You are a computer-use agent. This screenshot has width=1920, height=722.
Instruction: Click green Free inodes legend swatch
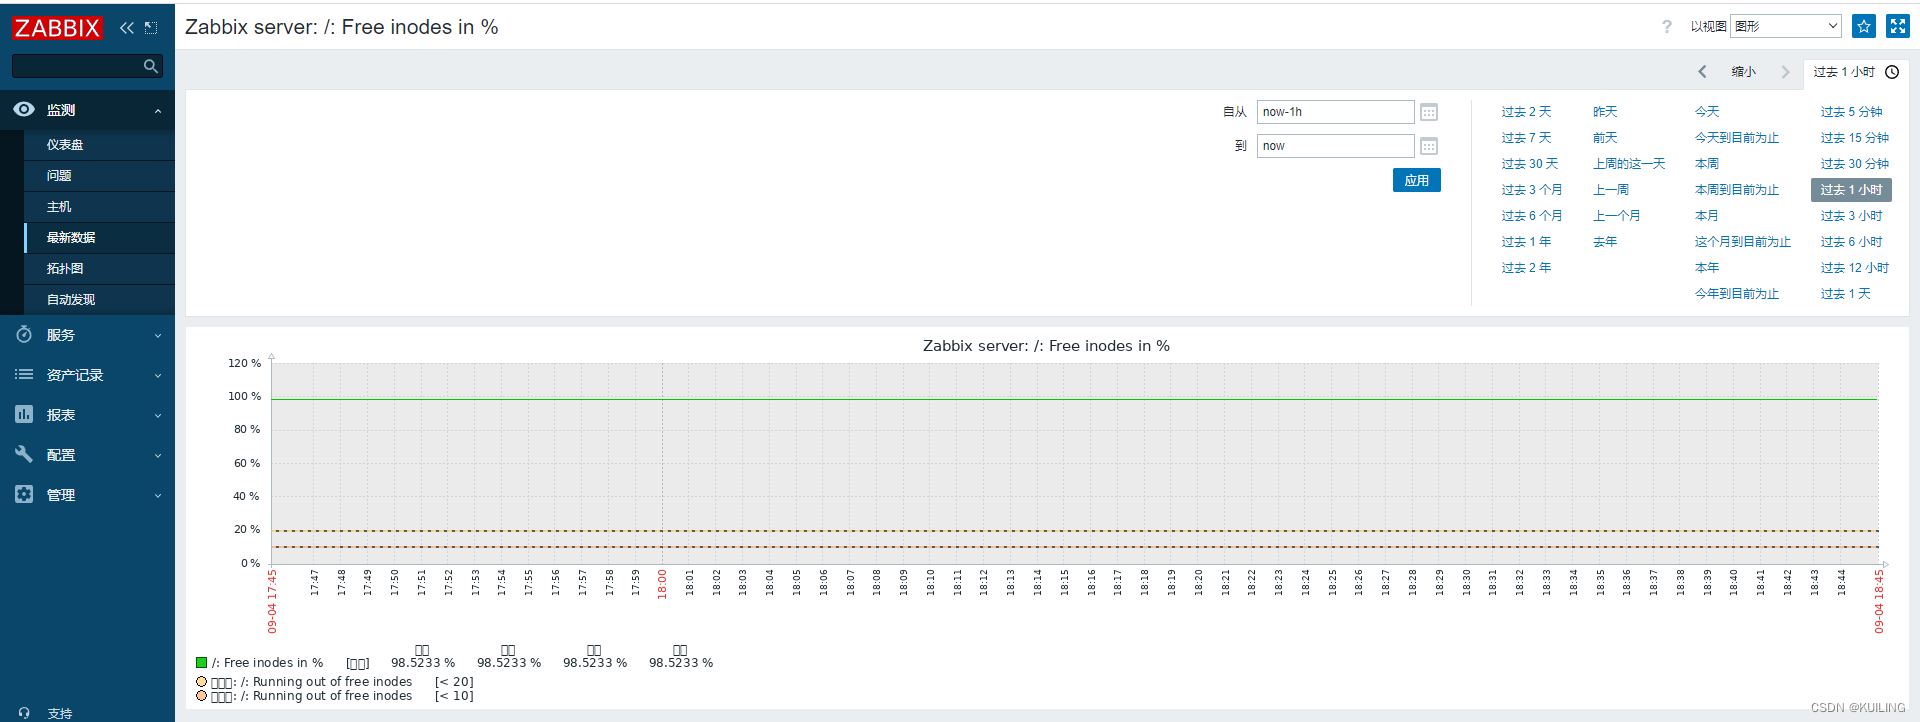202,662
